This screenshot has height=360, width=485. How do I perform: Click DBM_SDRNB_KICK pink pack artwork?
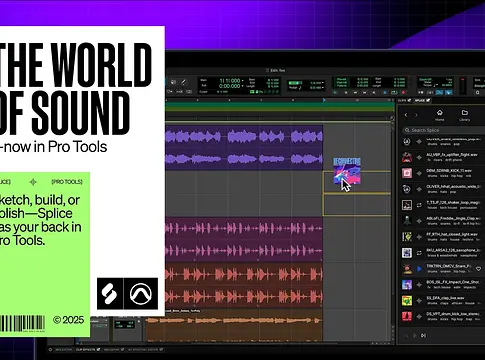[x=407, y=173]
